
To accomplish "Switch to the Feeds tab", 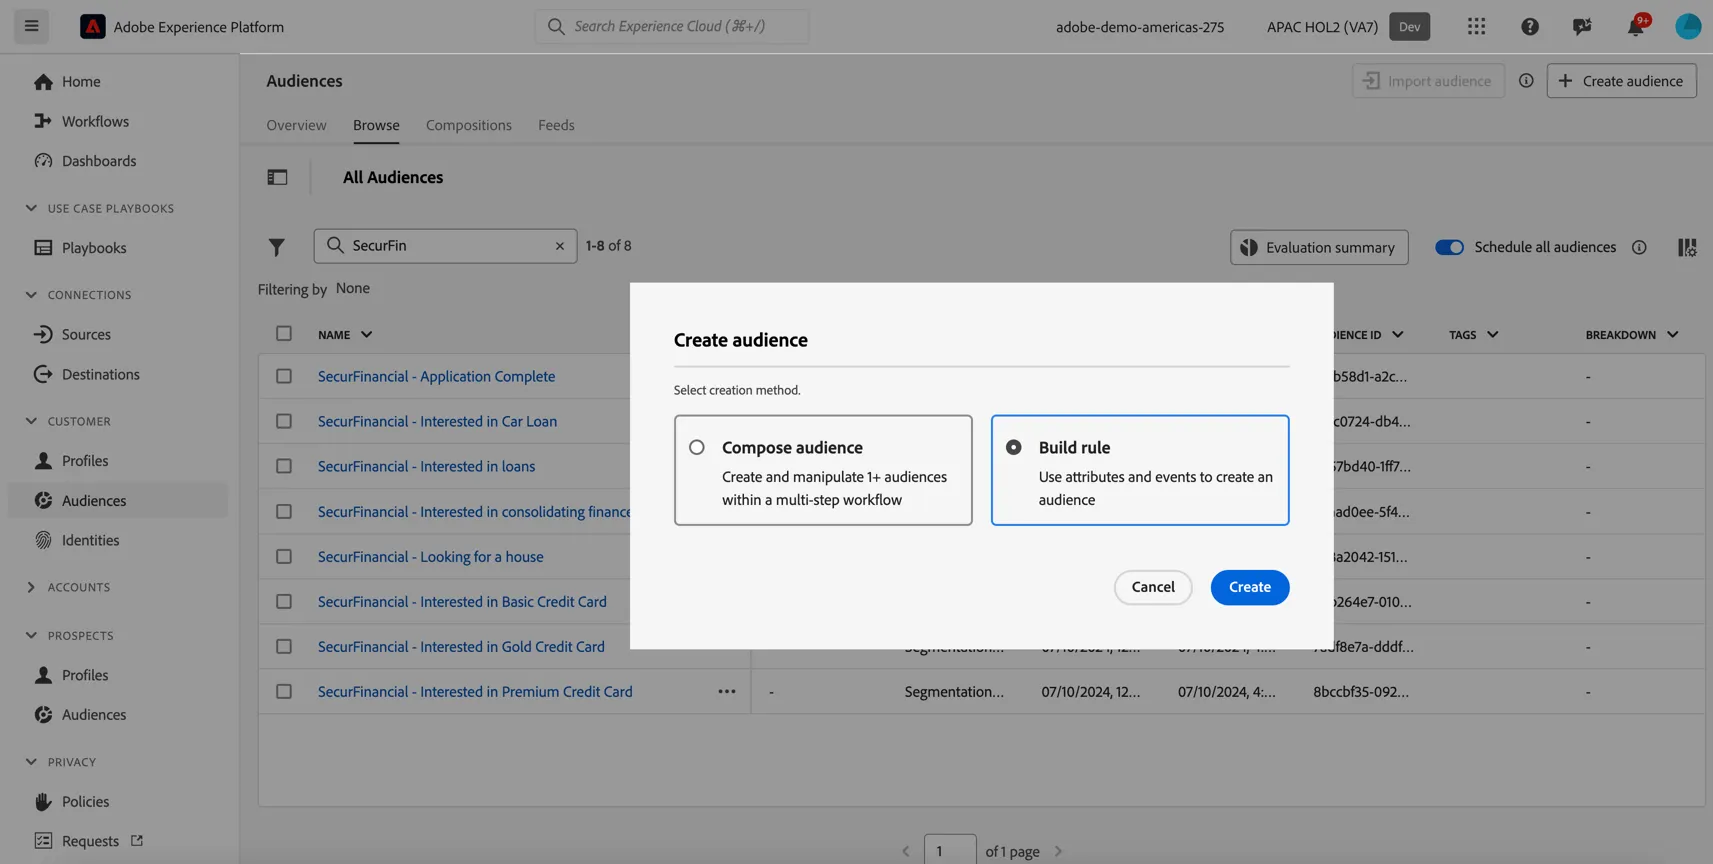I will [556, 125].
